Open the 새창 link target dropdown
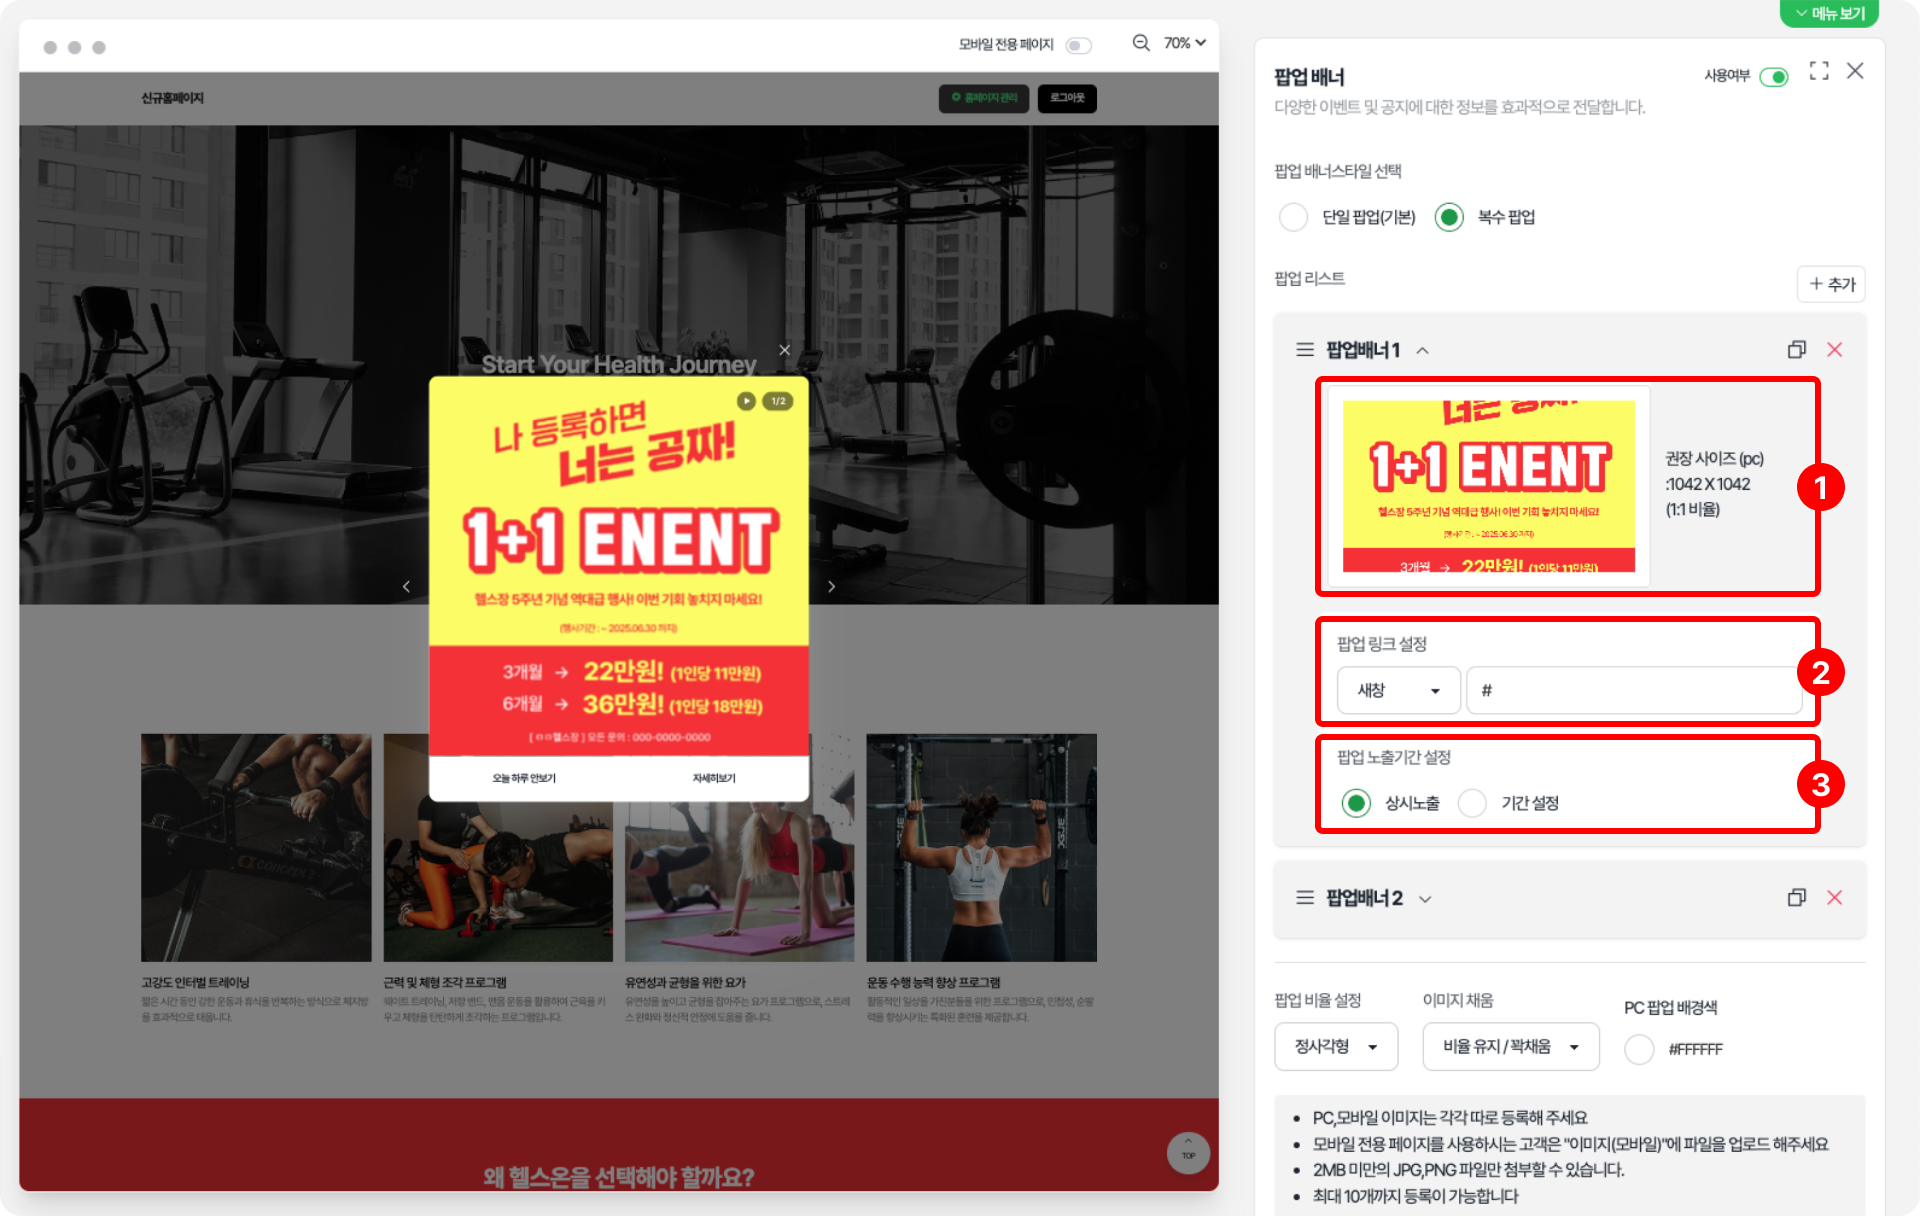Screen dimensions: 1920x1216 [x=1398, y=690]
